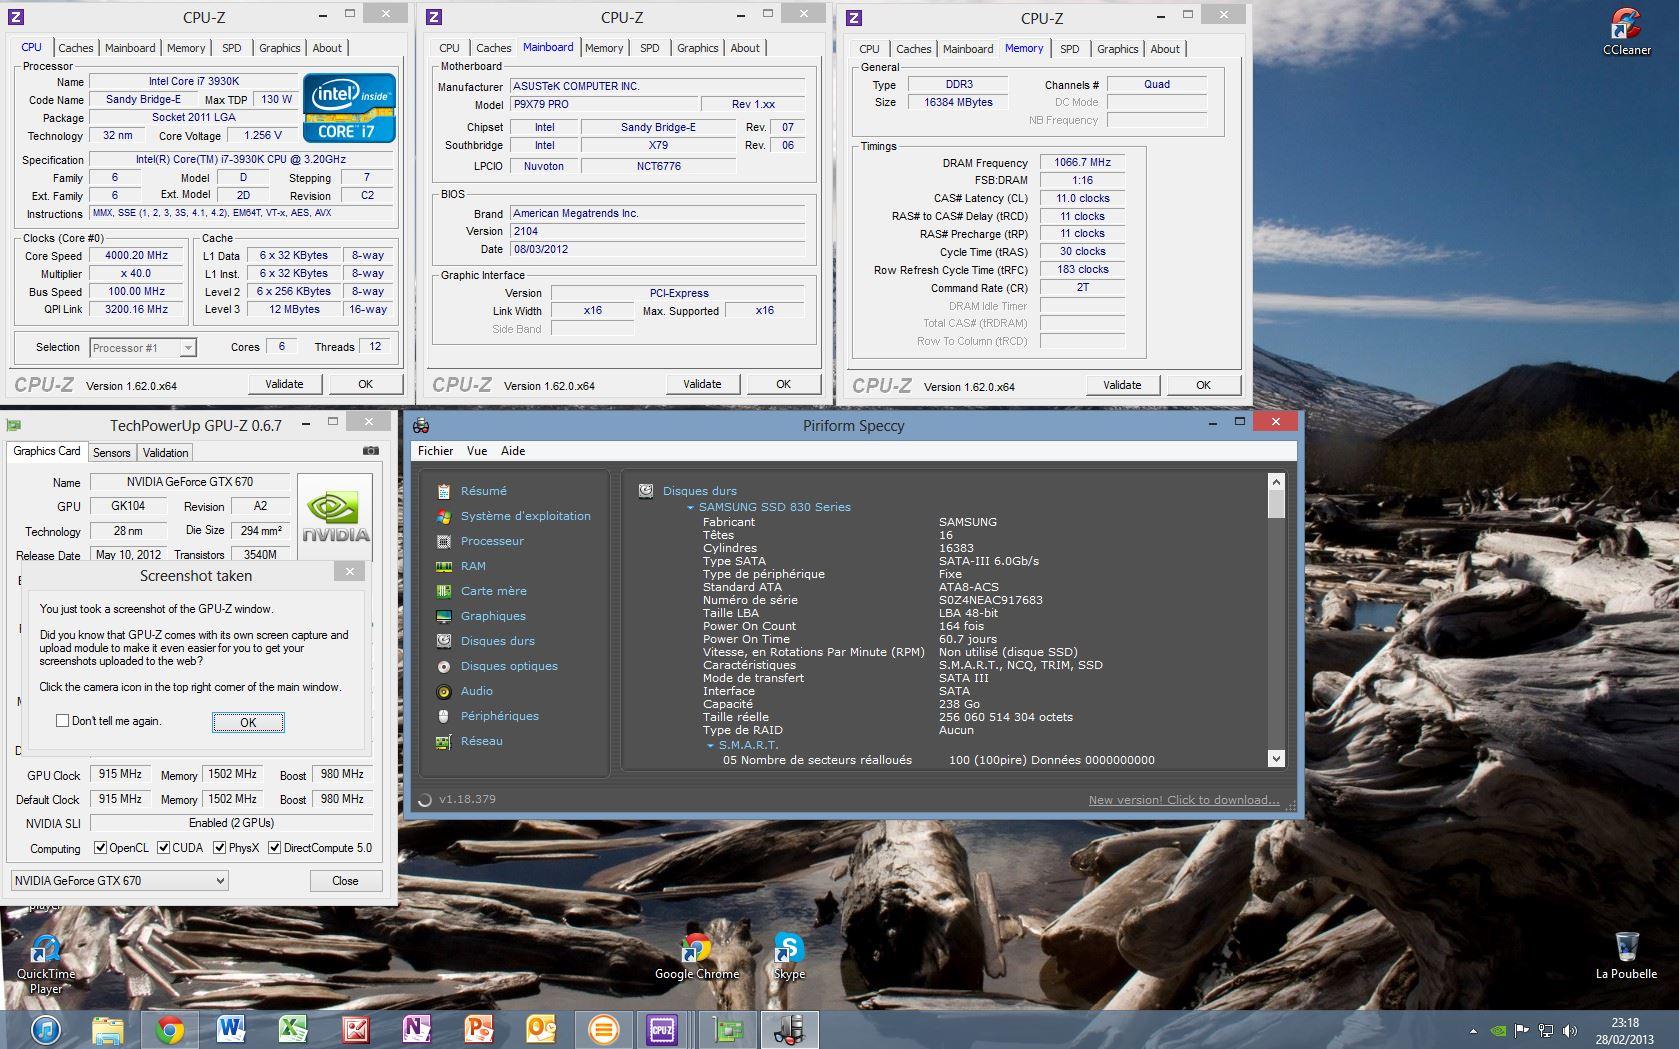Click Close button in GPU-Z
This screenshot has height=1049, width=1679.
pos(345,881)
